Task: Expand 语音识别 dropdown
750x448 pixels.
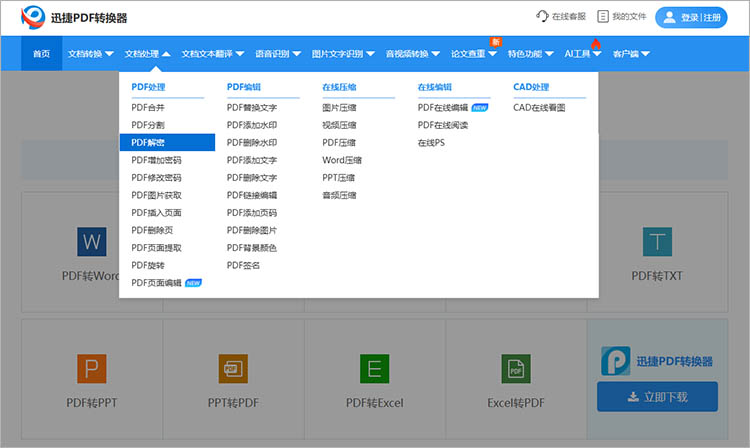Action: click(x=278, y=54)
